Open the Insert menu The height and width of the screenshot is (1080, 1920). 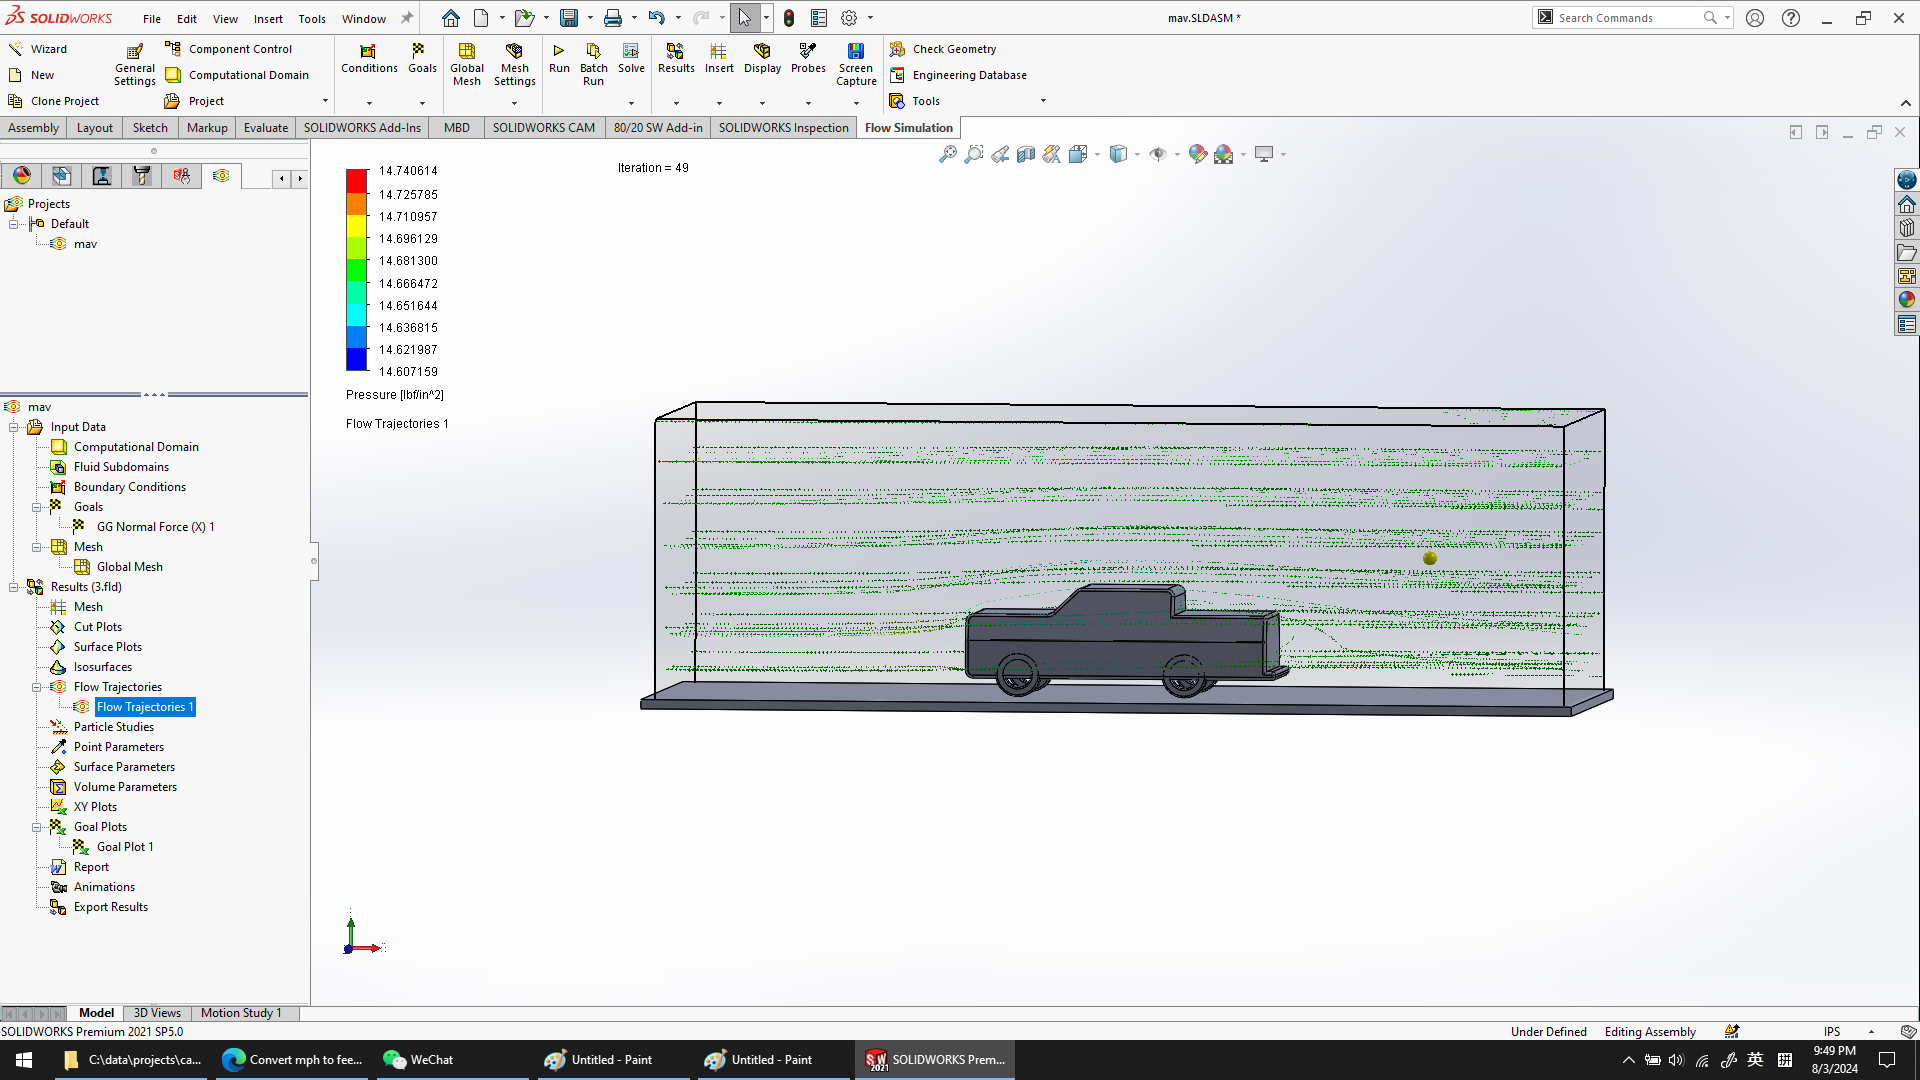pos(267,18)
